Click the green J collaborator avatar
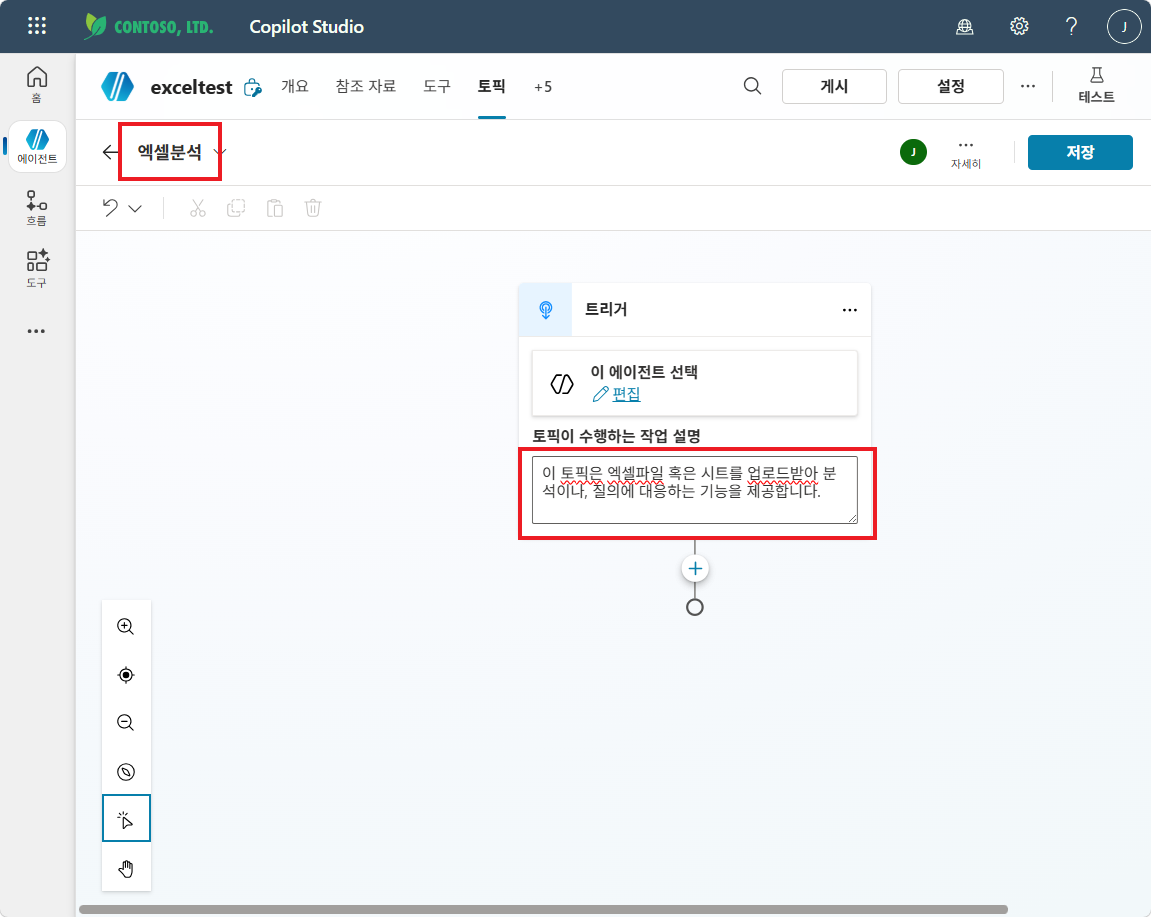Image resolution: width=1151 pixels, height=917 pixels. click(913, 152)
